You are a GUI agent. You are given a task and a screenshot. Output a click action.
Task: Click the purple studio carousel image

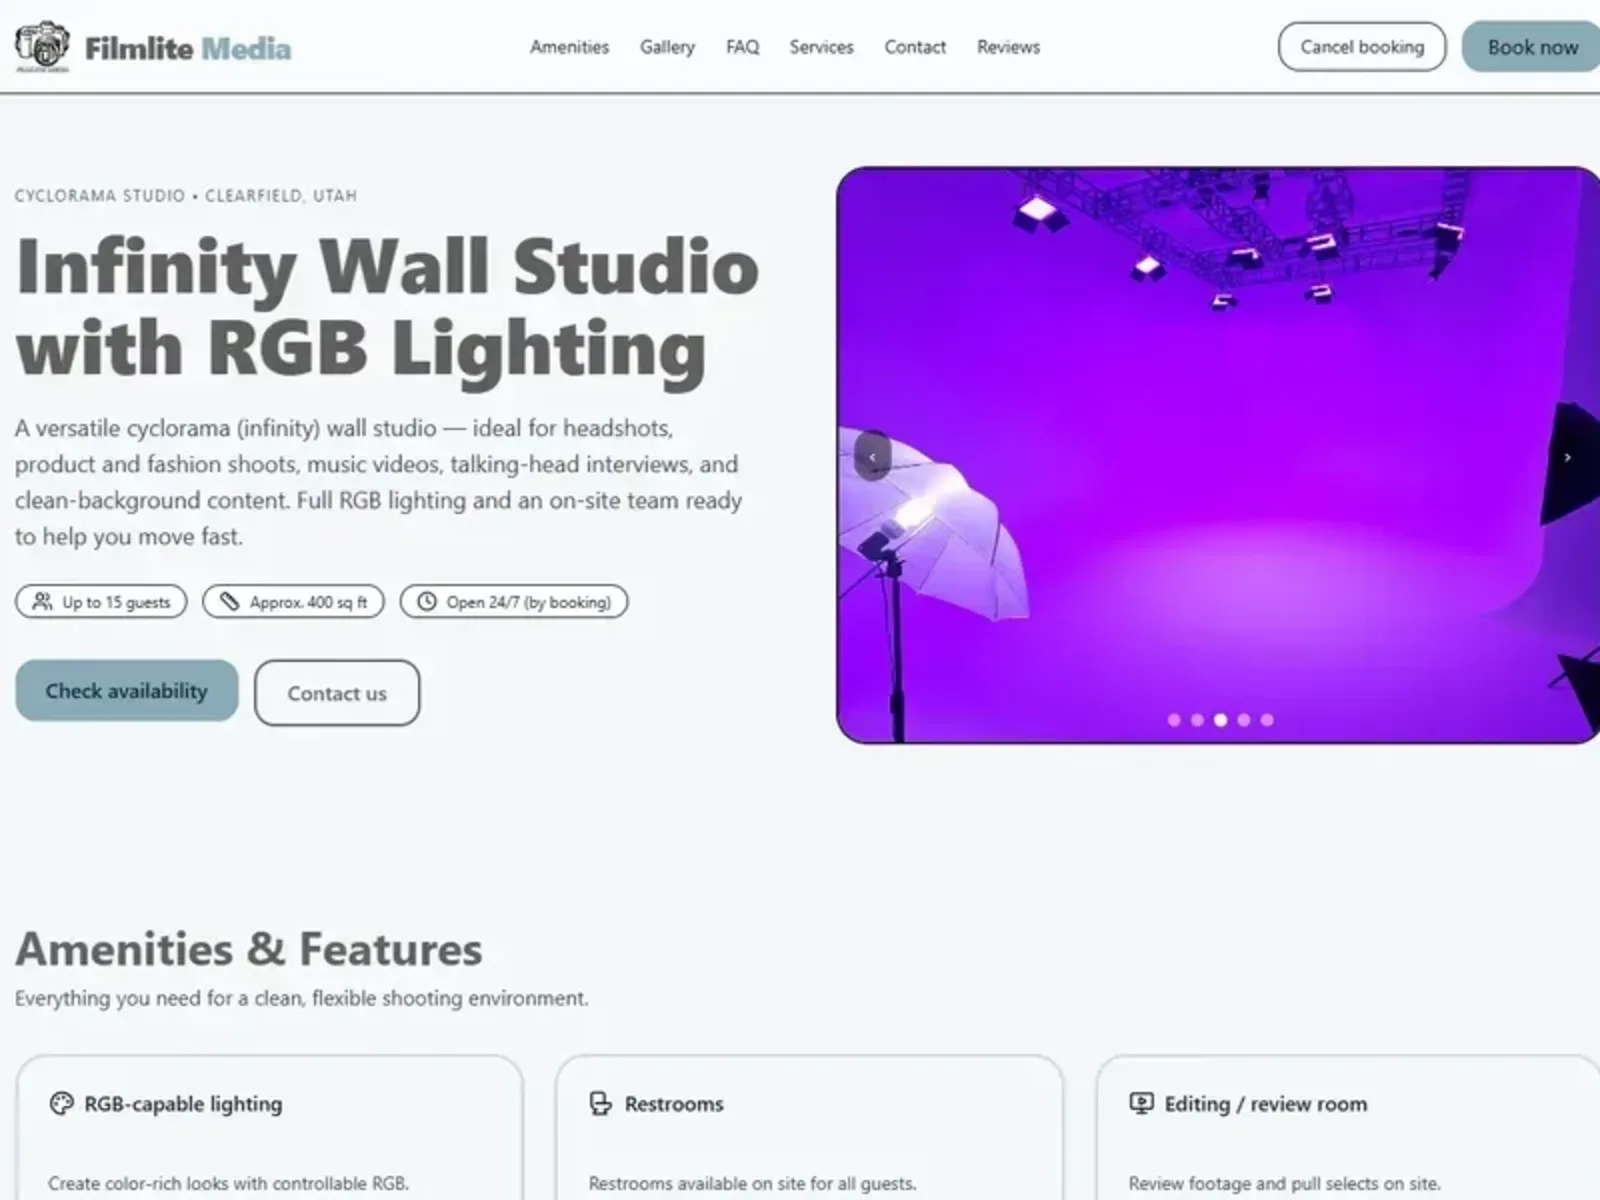(1218, 455)
